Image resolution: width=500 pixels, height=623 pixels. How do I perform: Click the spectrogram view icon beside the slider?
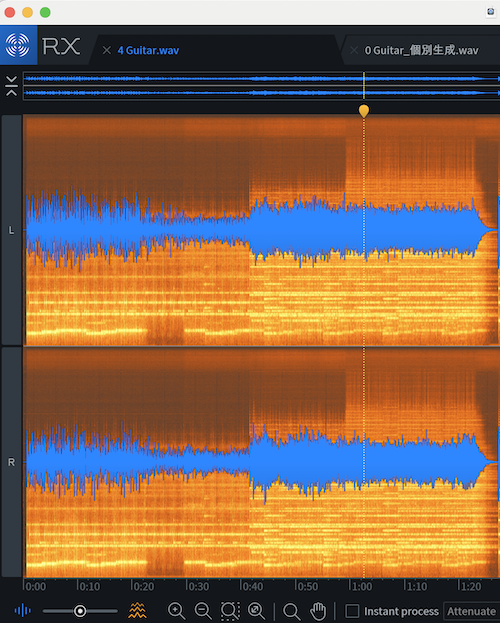pyautogui.click(x=138, y=610)
